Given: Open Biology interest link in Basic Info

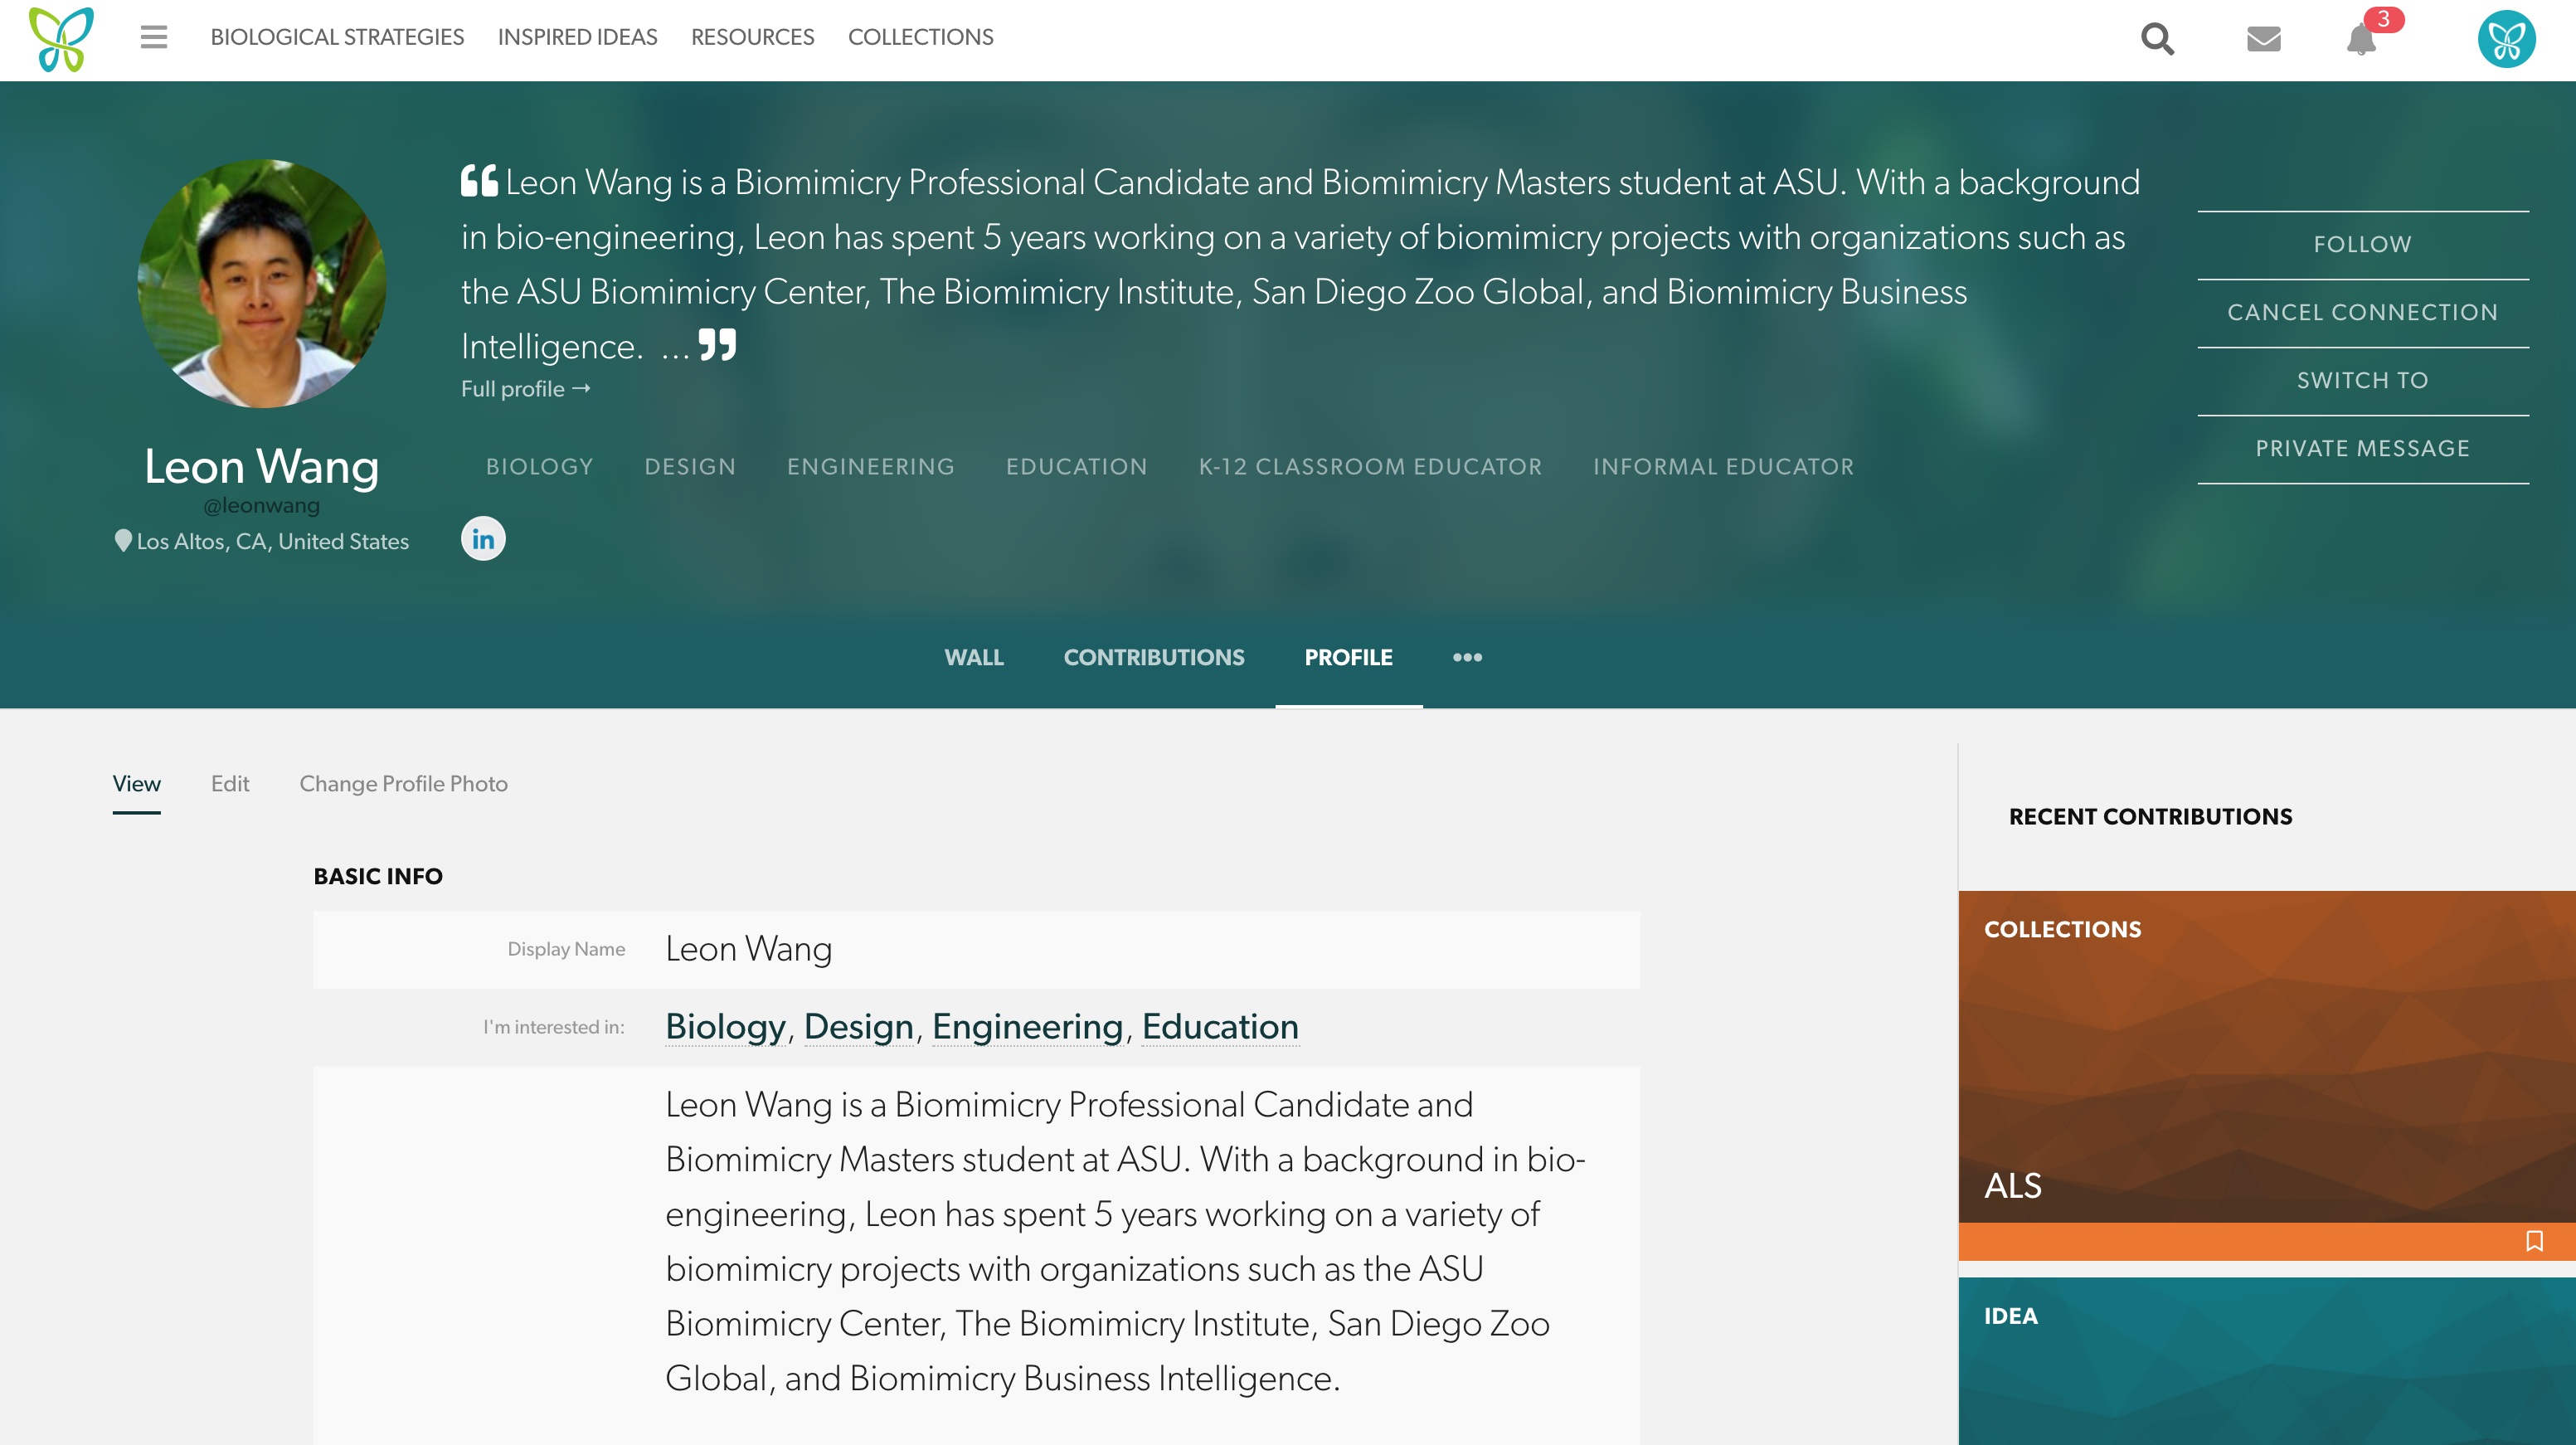Looking at the screenshot, I should 725,1027.
